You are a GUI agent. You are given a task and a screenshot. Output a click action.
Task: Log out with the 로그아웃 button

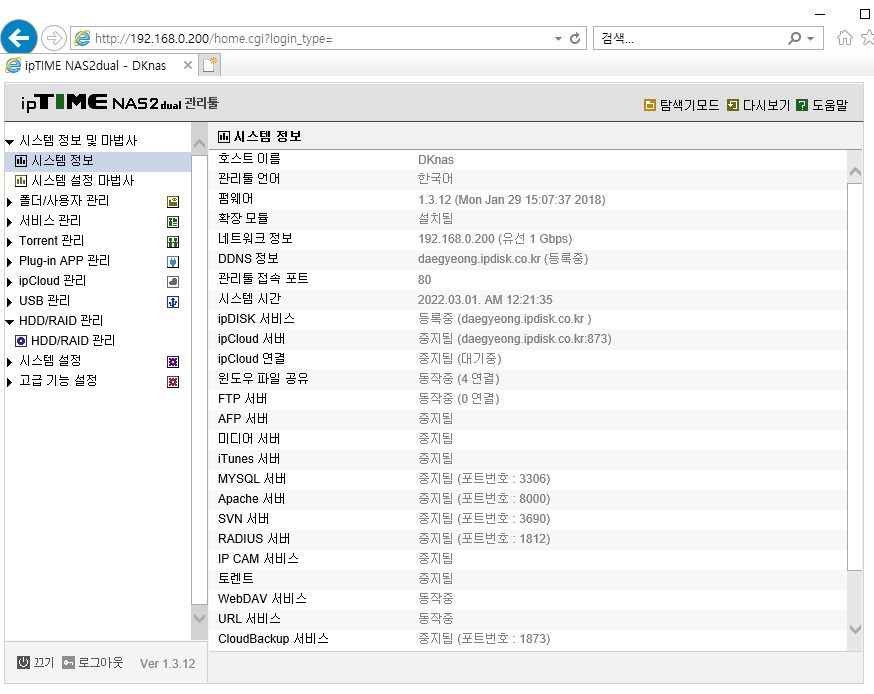coord(93,662)
